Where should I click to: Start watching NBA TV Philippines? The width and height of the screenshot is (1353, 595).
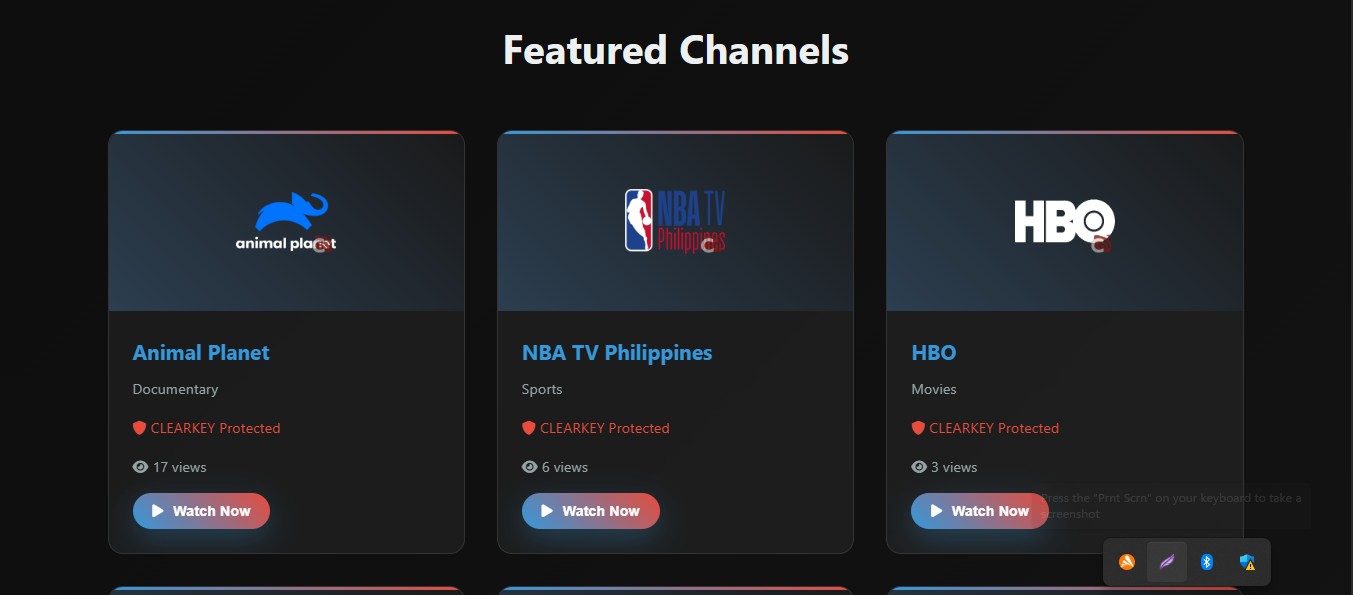click(x=591, y=511)
